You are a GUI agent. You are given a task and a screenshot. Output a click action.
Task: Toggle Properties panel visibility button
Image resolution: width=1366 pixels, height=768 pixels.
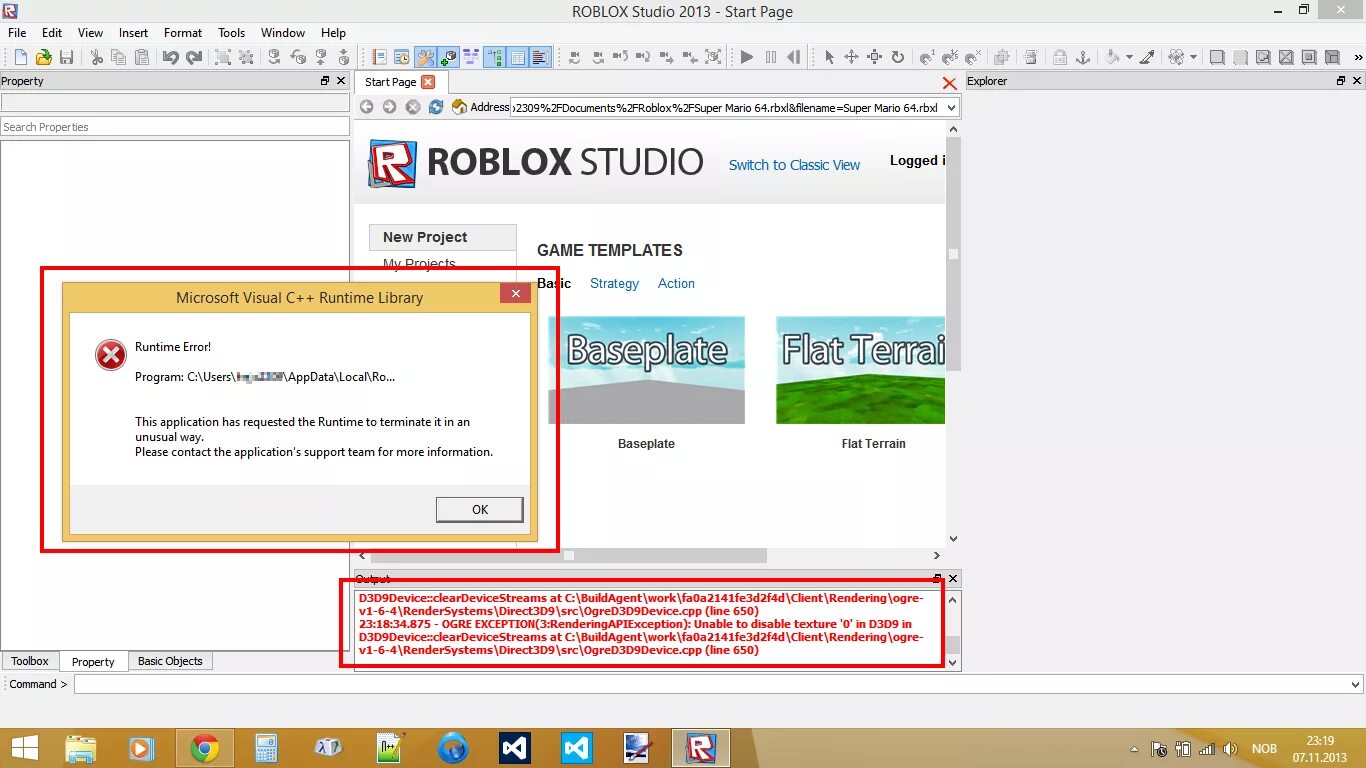517,58
